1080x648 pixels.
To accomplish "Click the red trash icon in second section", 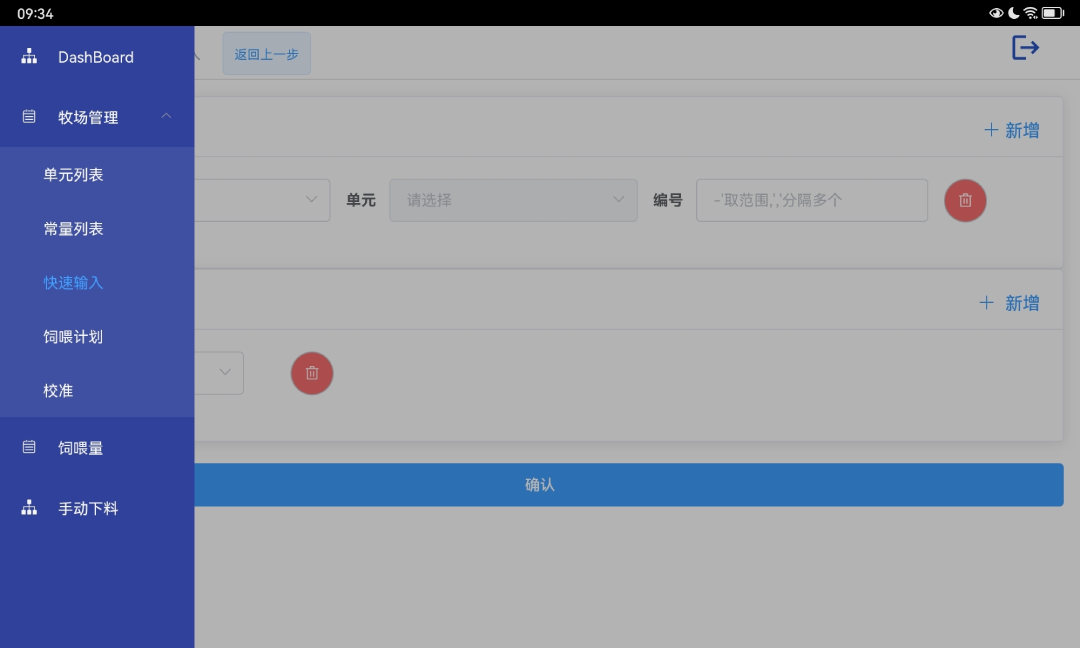I will 311,372.
